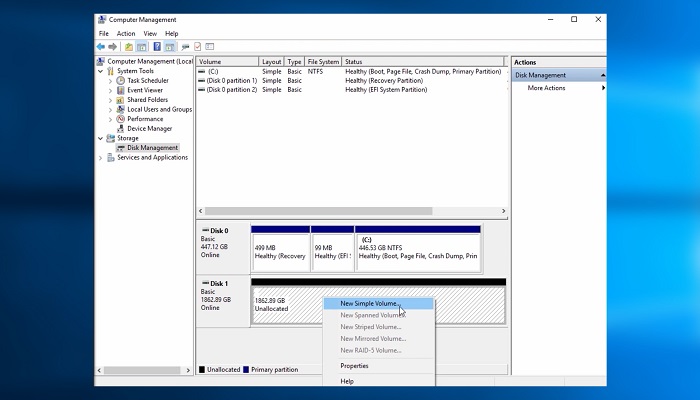This screenshot has height=400, width=700.
Task: Open More Actions submenu arrow
Action: coord(603,88)
